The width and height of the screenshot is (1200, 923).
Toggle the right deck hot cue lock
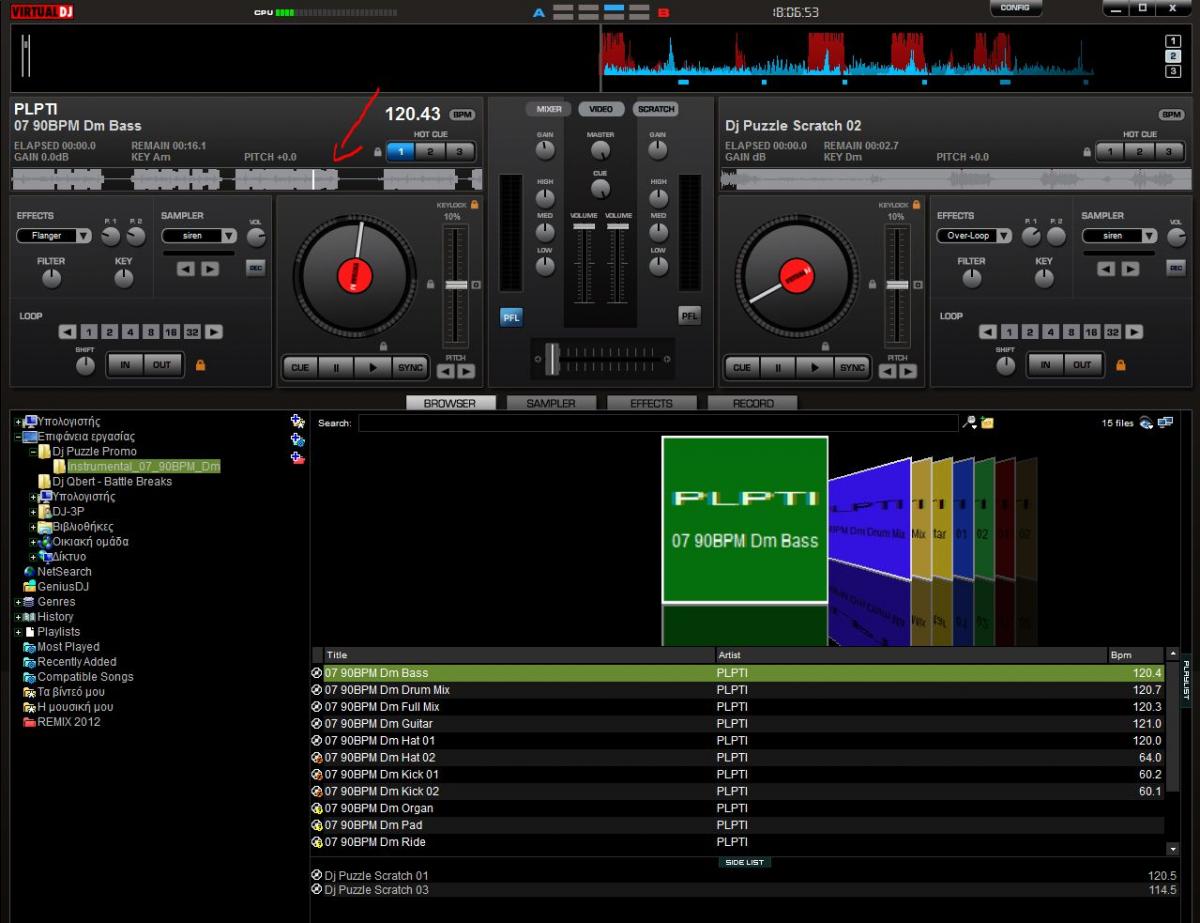coord(1087,153)
